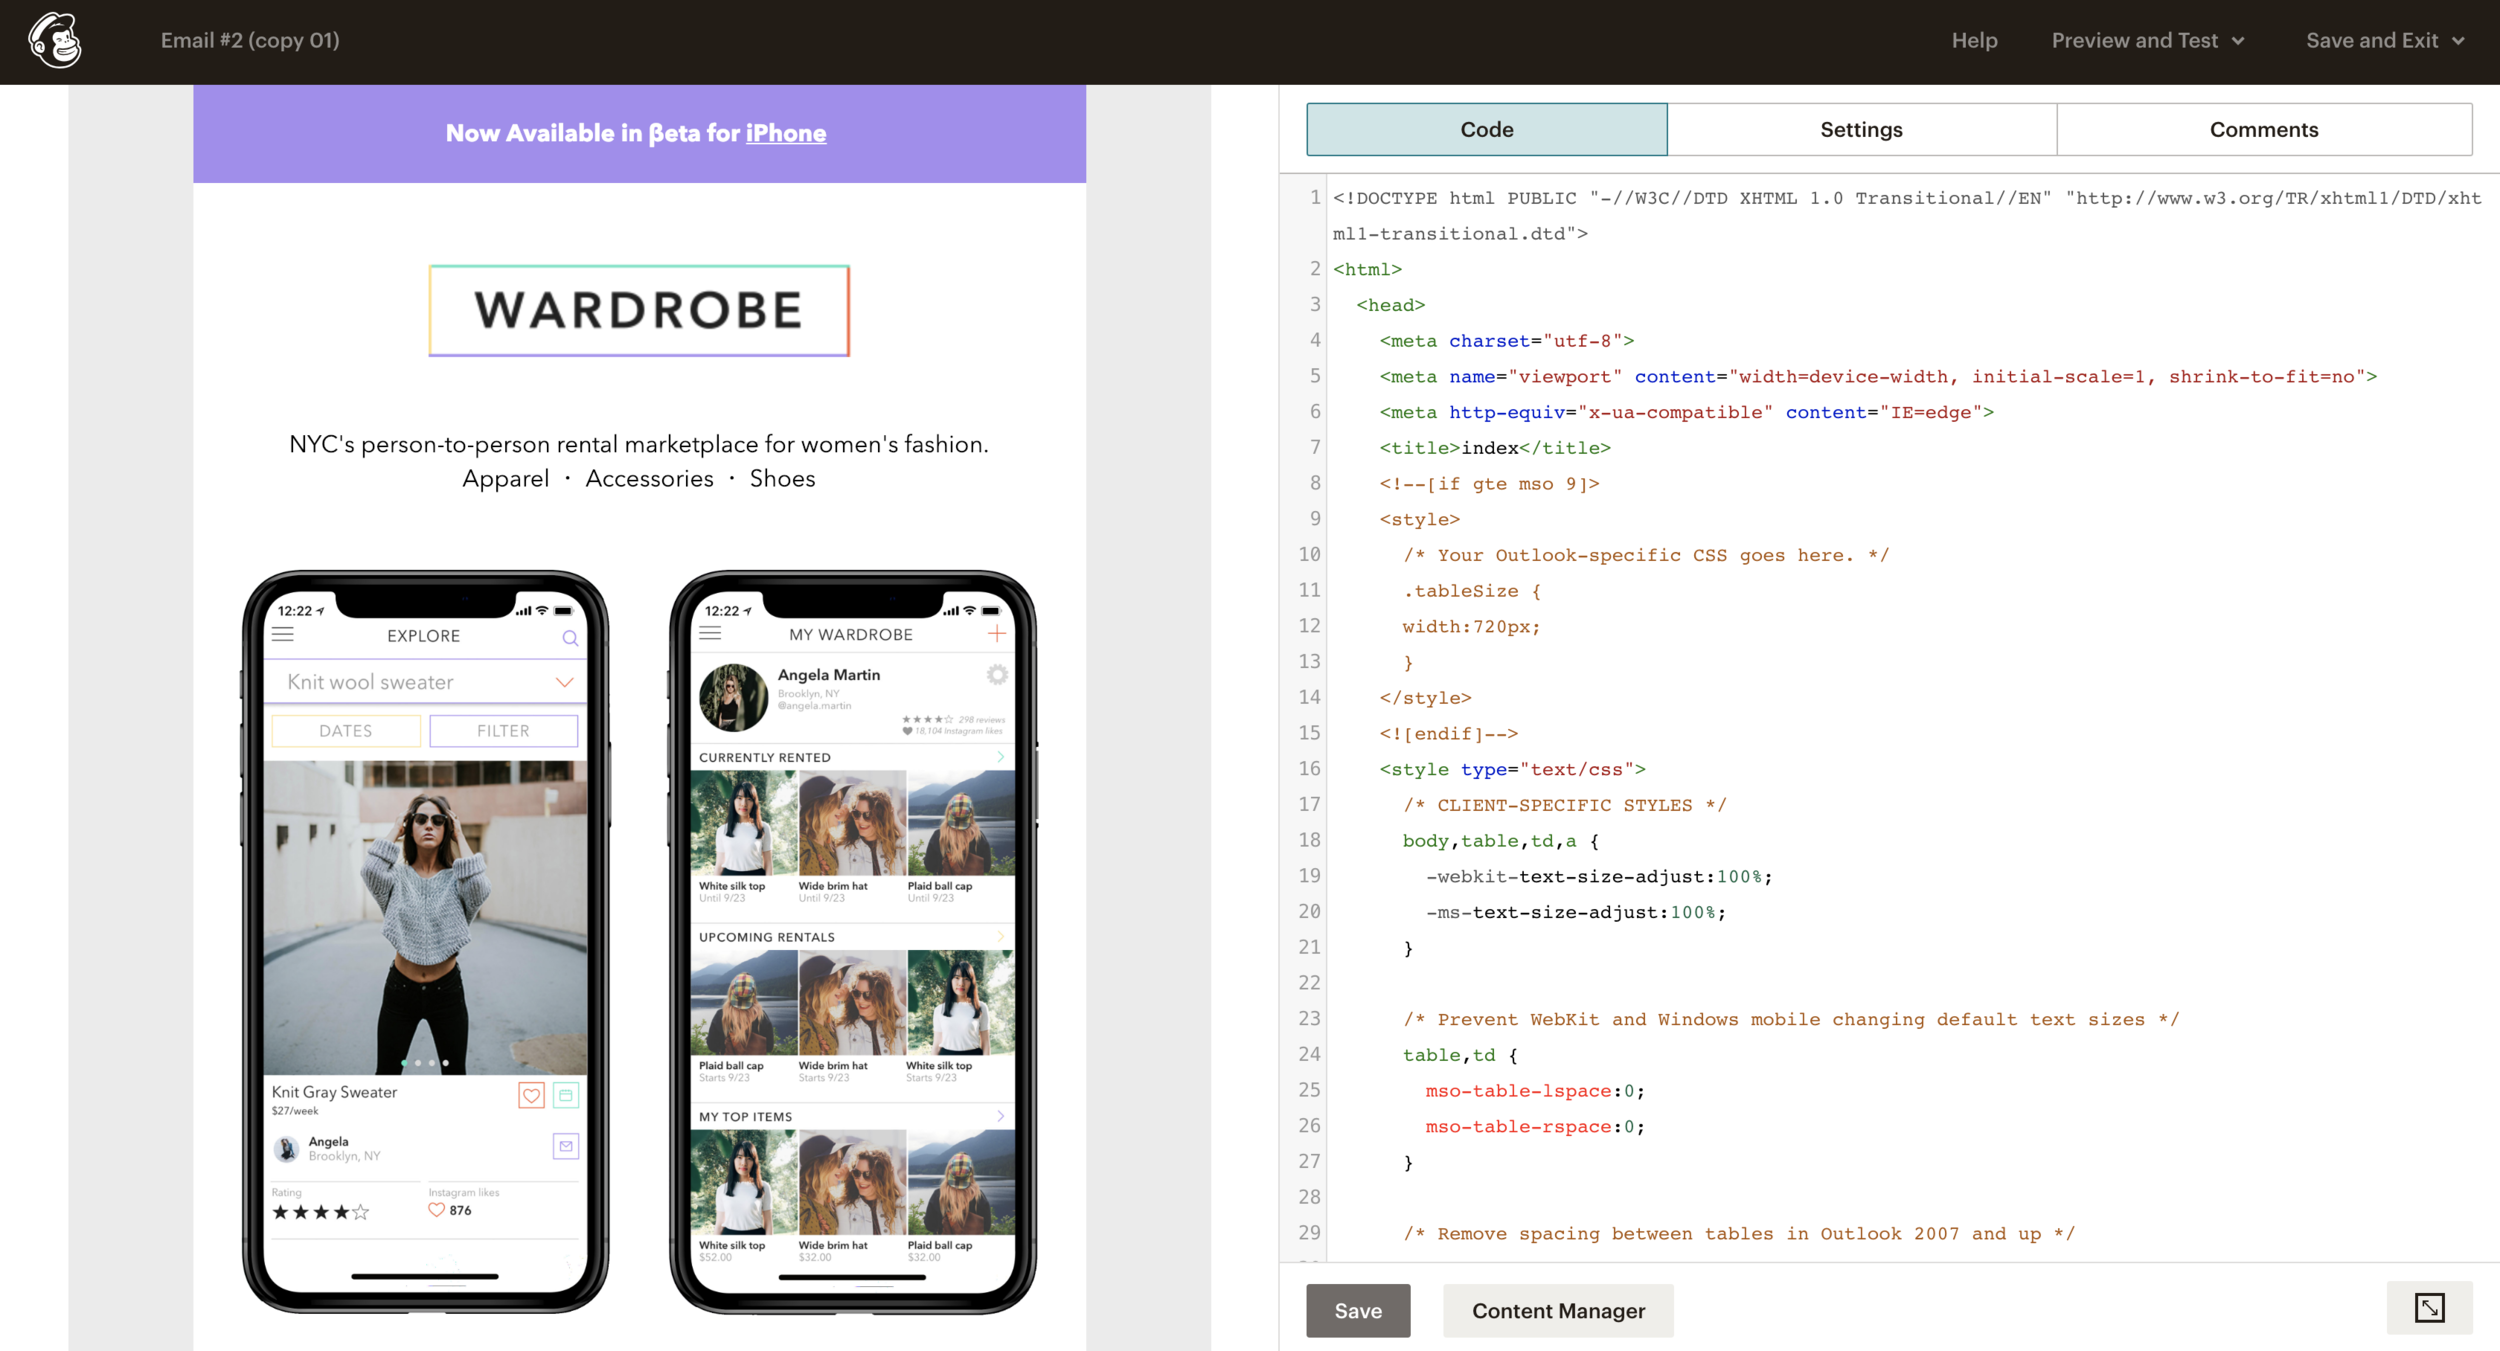Open the Preview and Test dropdown
The height and width of the screenshot is (1351, 2500).
pyautogui.click(x=2148, y=40)
